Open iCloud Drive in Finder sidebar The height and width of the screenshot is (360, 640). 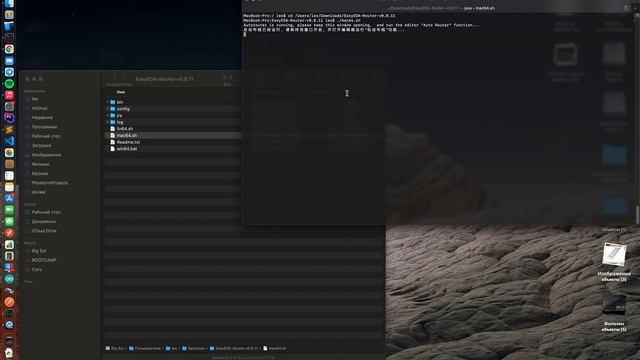coord(44,231)
